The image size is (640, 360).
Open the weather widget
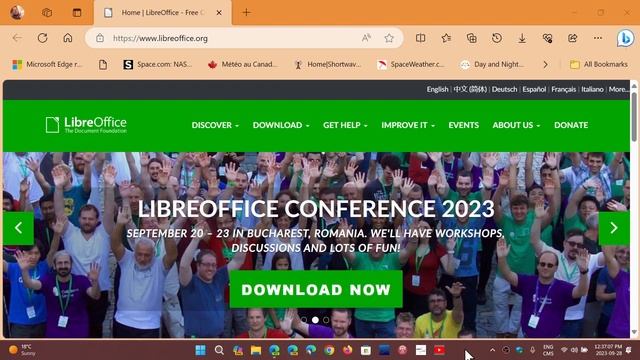click(23, 350)
